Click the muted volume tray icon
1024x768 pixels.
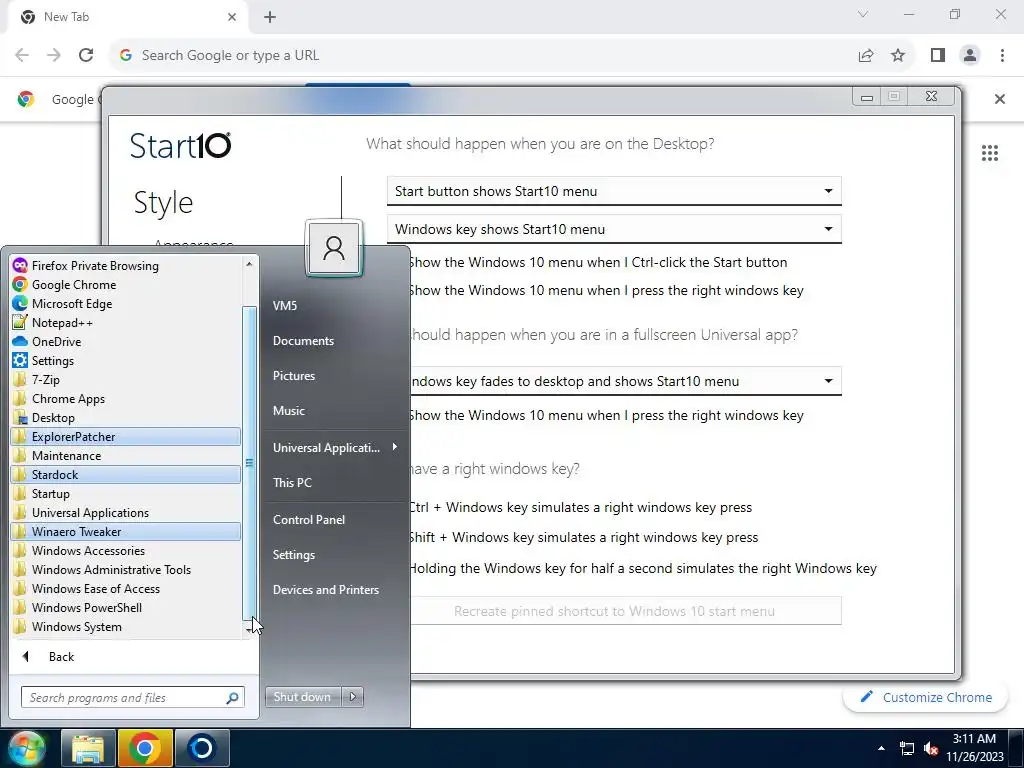click(931, 748)
